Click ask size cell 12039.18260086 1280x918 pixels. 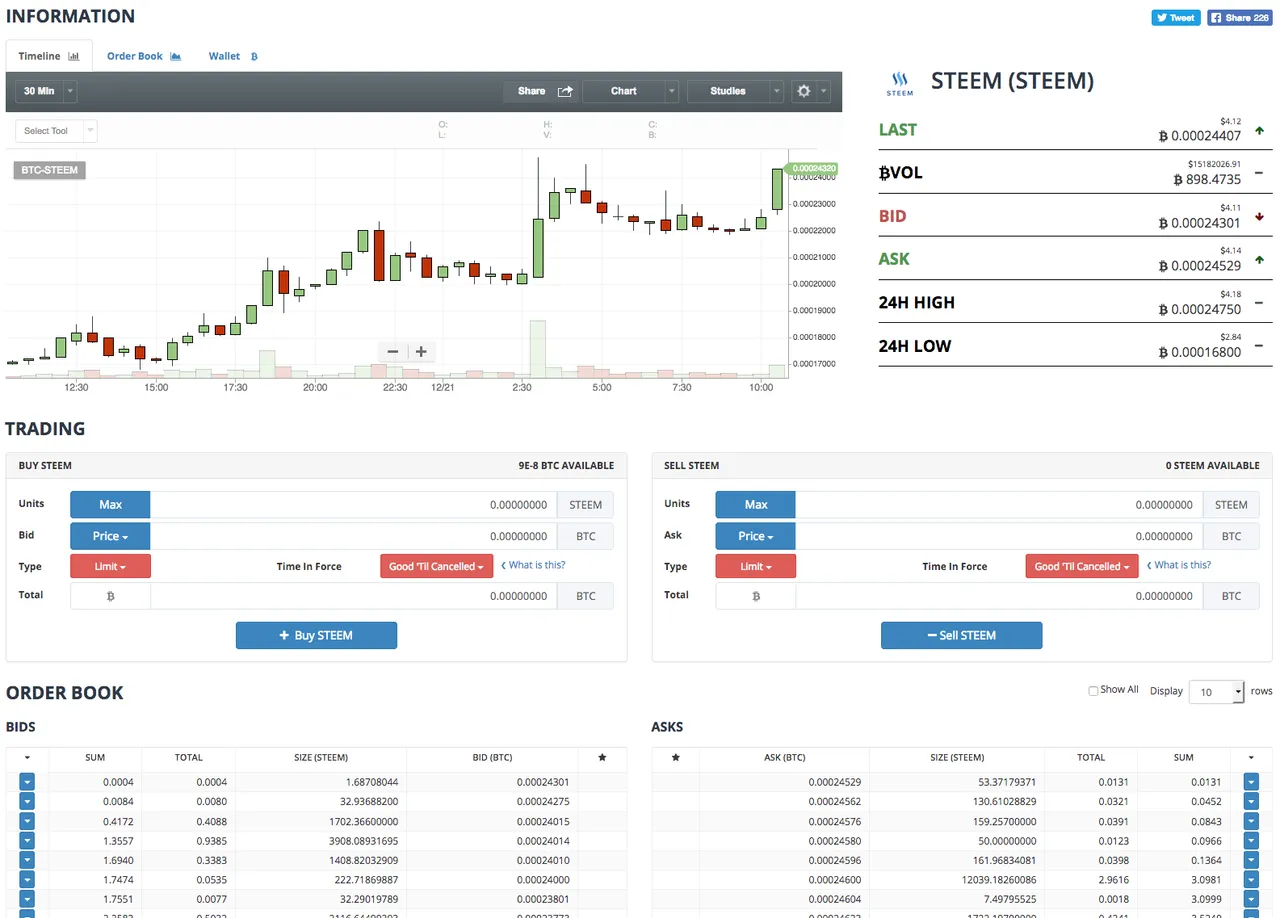tap(957, 879)
